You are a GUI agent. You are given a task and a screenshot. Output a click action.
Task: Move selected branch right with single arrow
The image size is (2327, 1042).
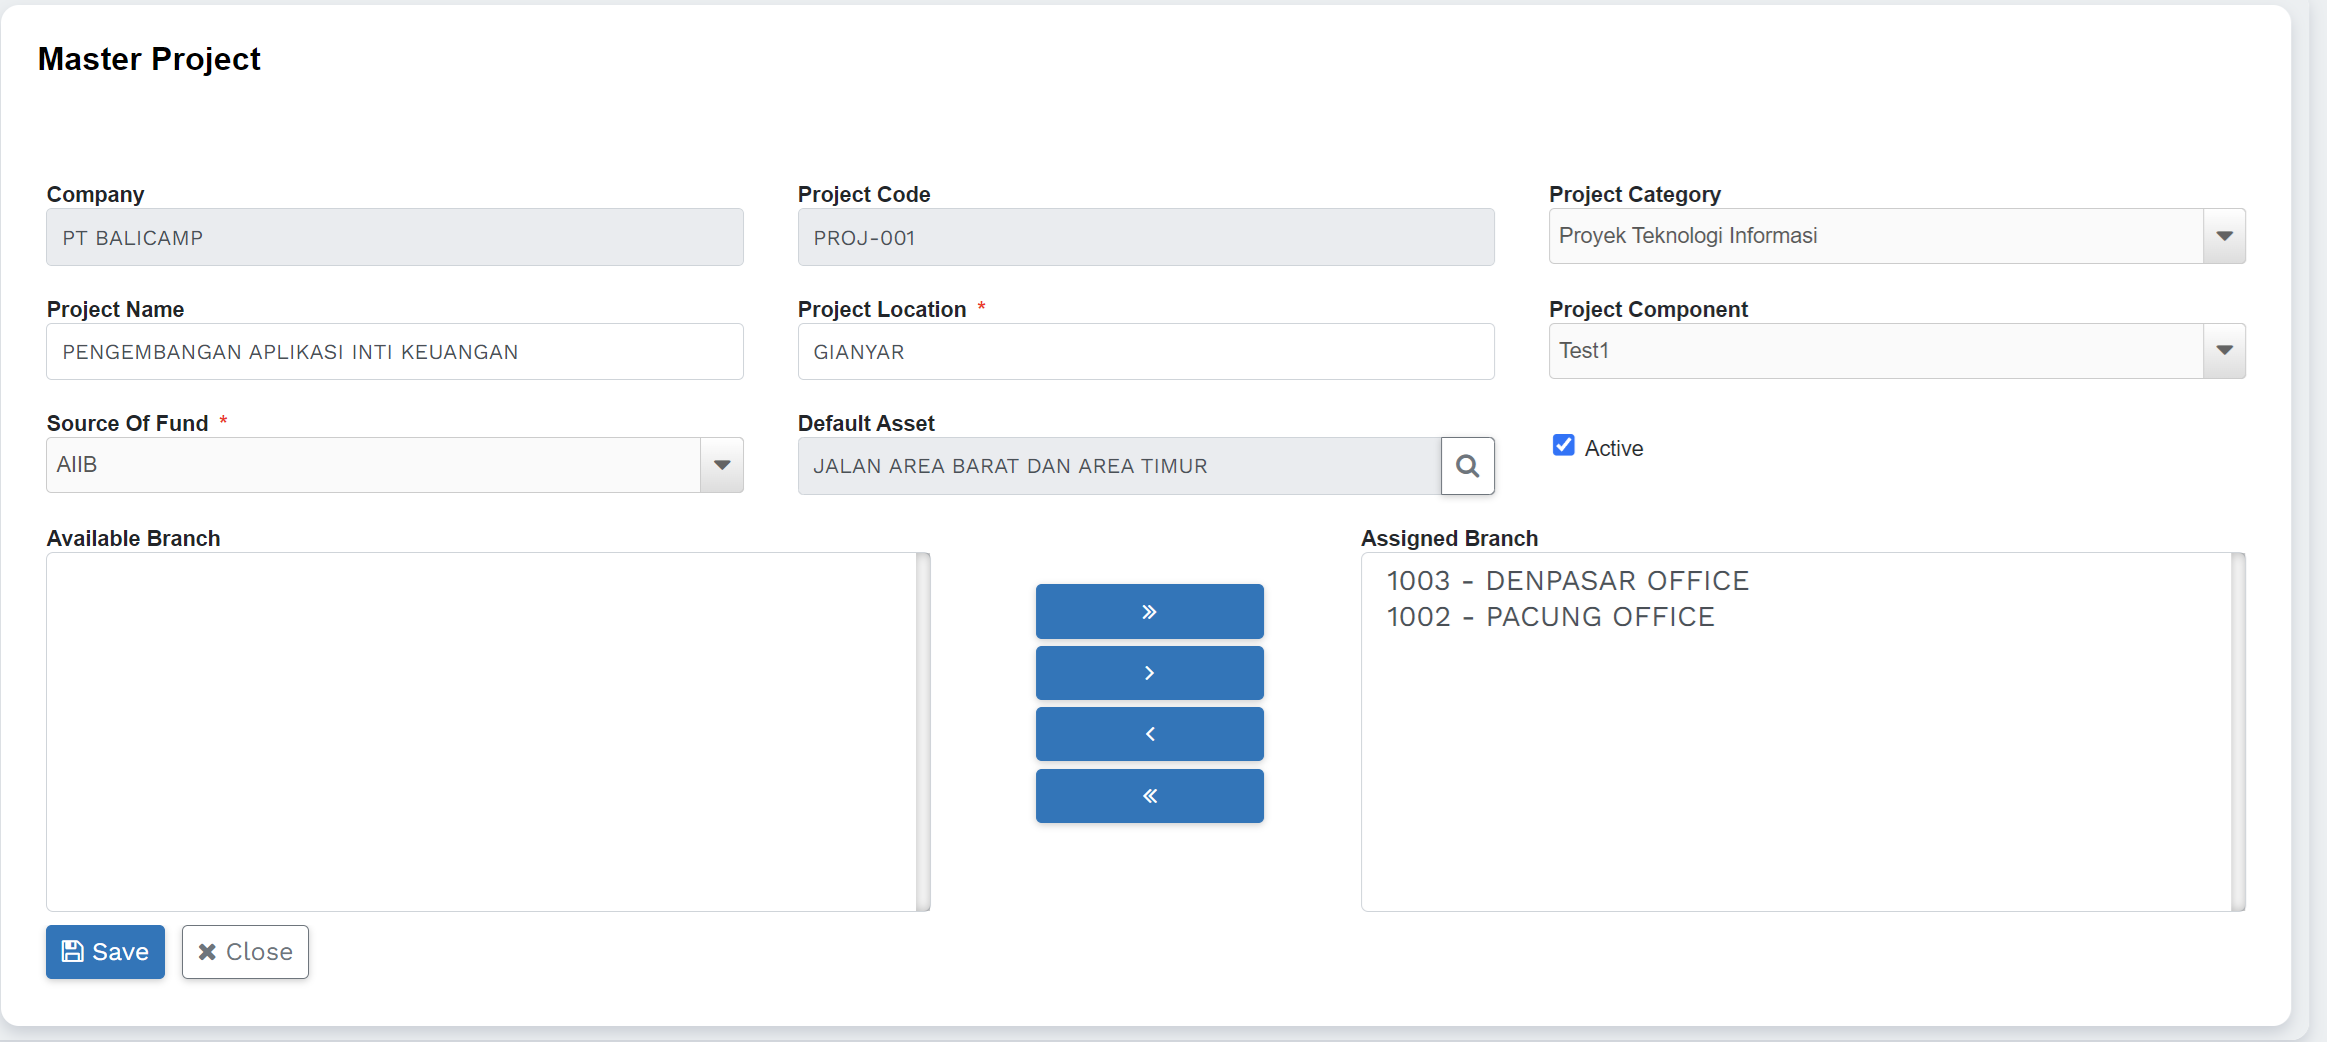(x=1149, y=673)
